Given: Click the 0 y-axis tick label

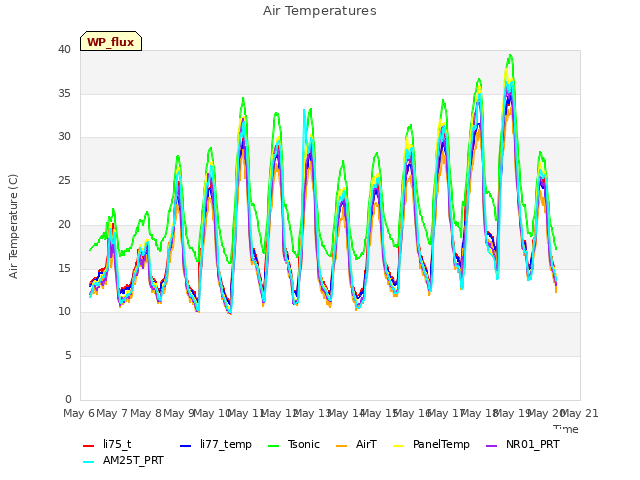Looking at the screenshot, I should [x=68, y=399].
